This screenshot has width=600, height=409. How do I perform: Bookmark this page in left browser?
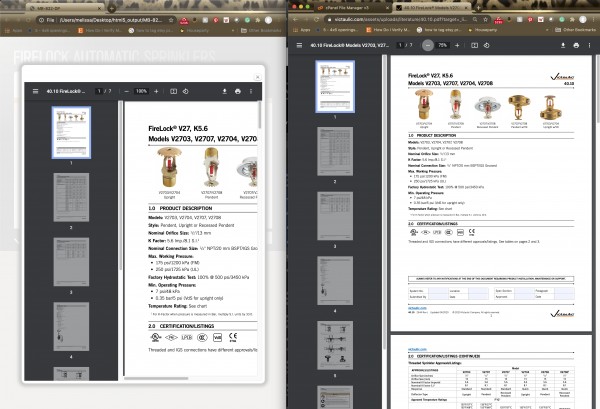coord(171,20)
